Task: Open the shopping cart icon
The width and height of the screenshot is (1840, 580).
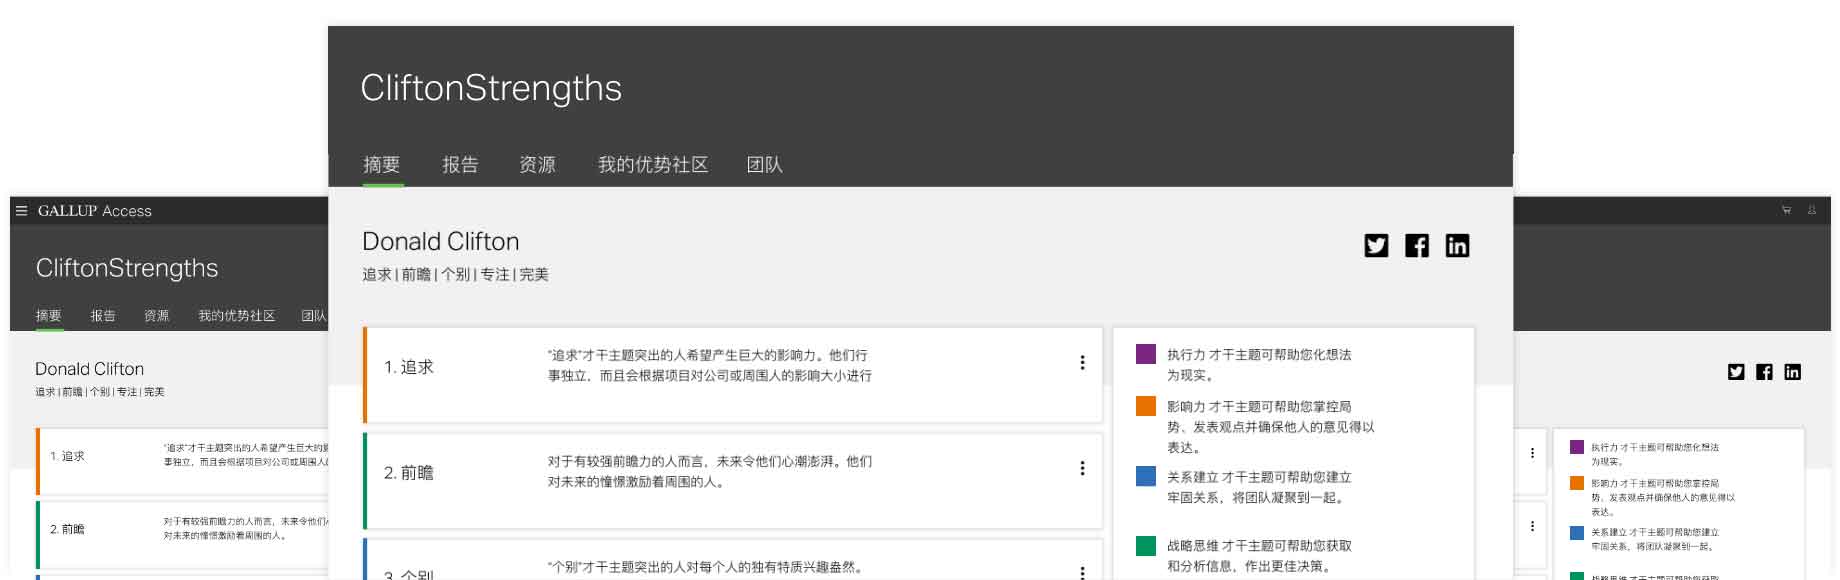Action: click(1786, 210)
